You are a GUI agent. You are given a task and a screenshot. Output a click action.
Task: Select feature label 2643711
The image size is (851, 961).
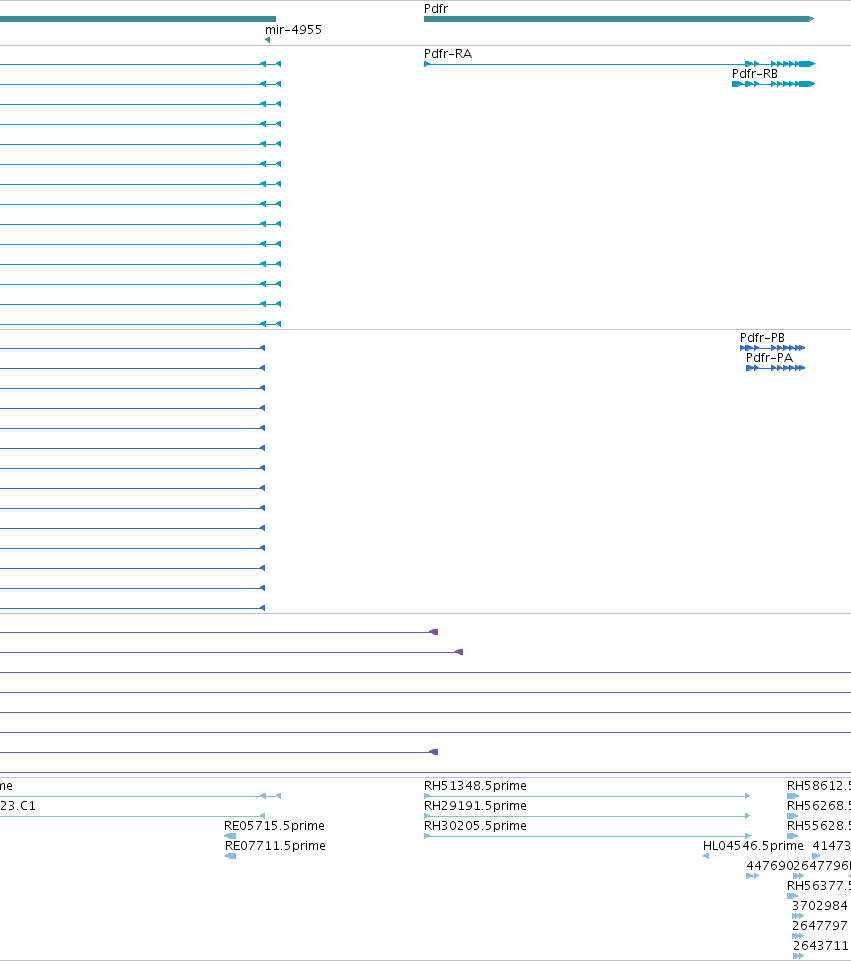pyautogui.click(x=820, y=946)
